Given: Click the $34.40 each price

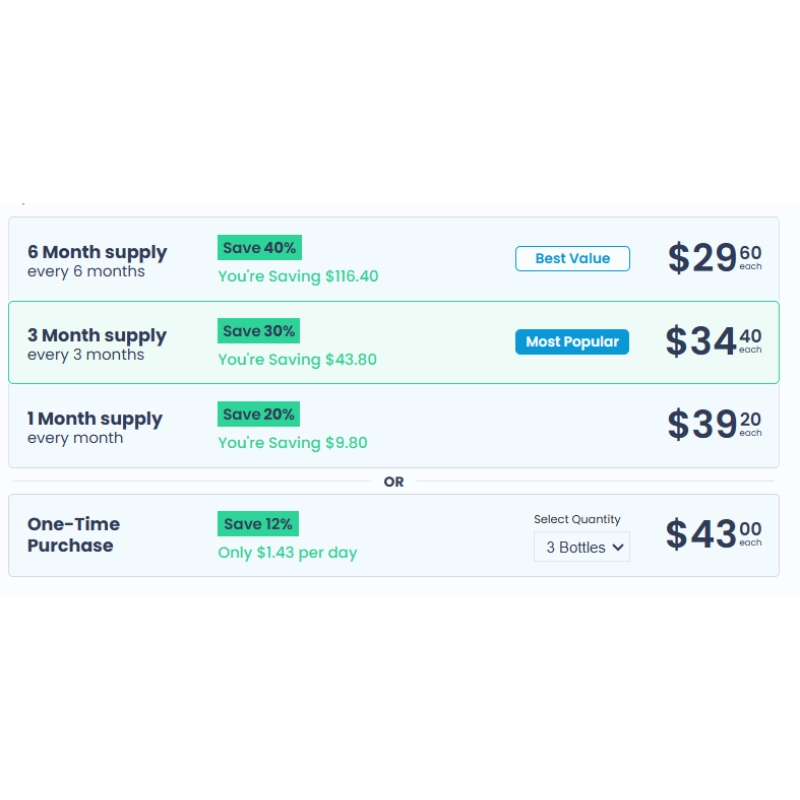Looking at the screenshot, I should 713,341.
